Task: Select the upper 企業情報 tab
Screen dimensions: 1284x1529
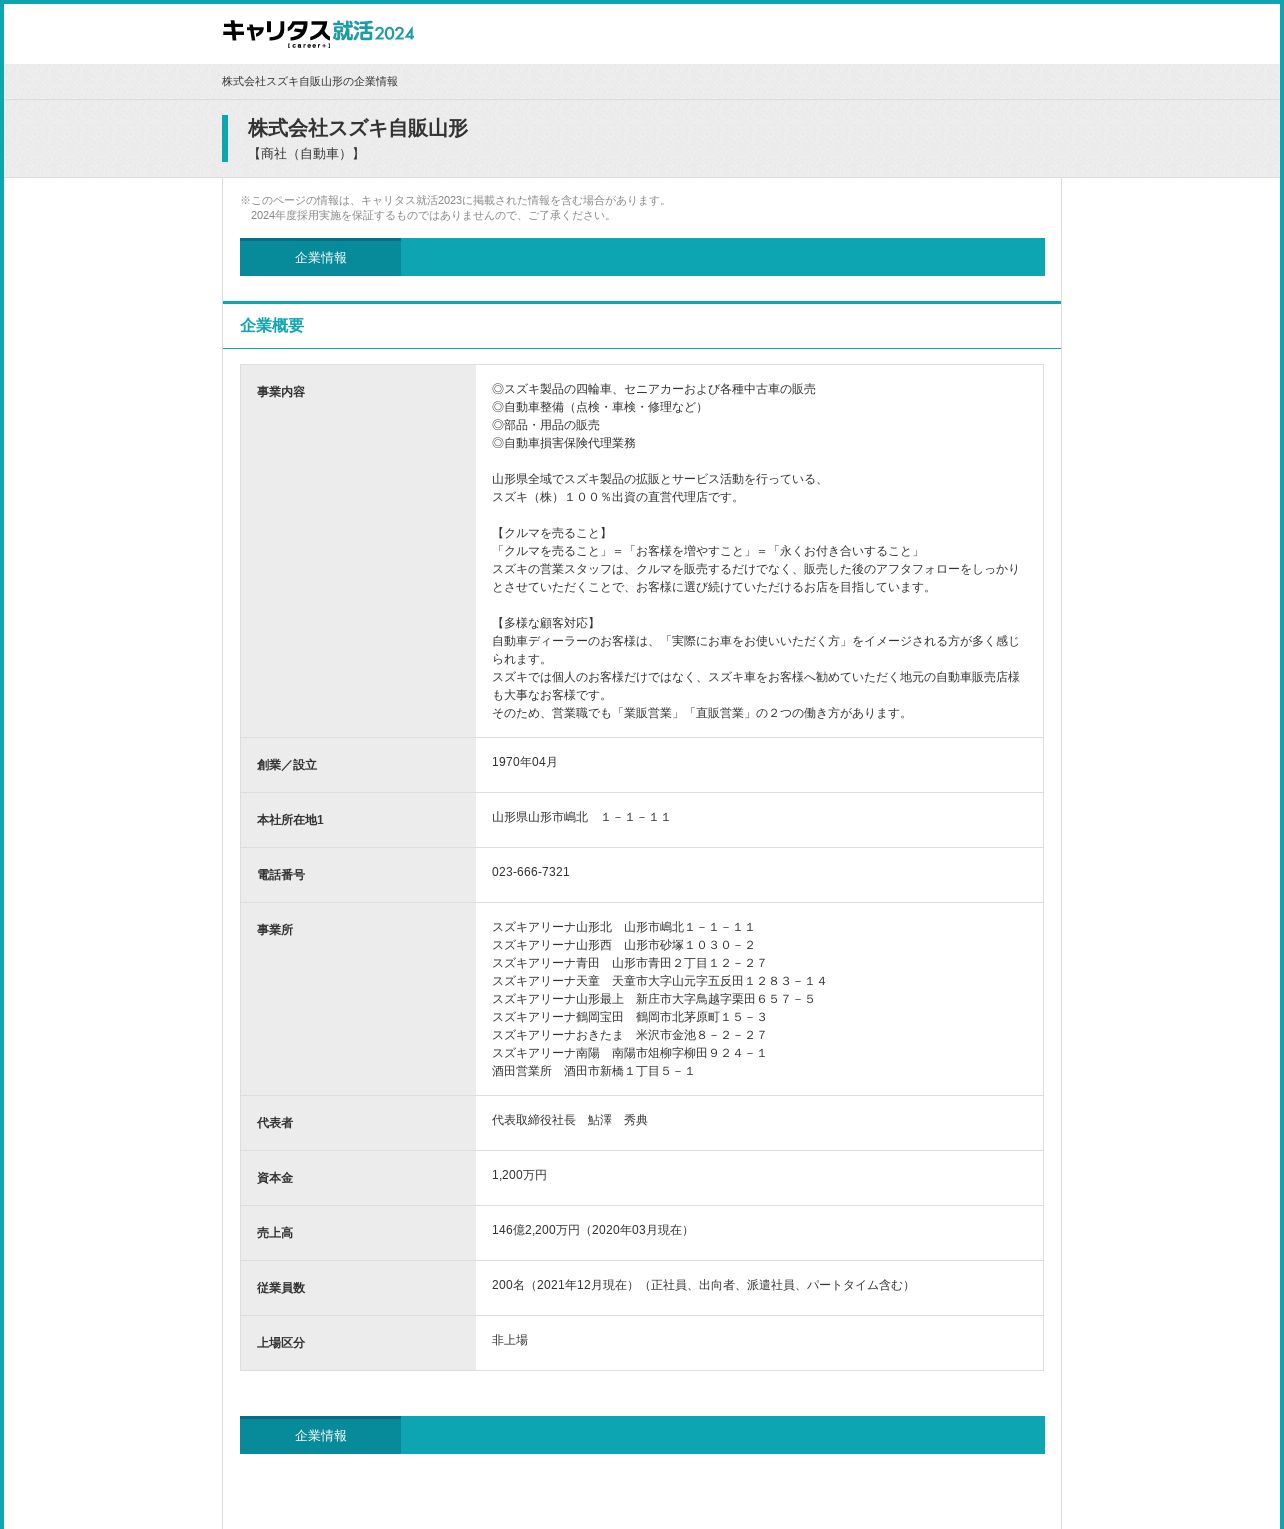Action: click(320, 258)
